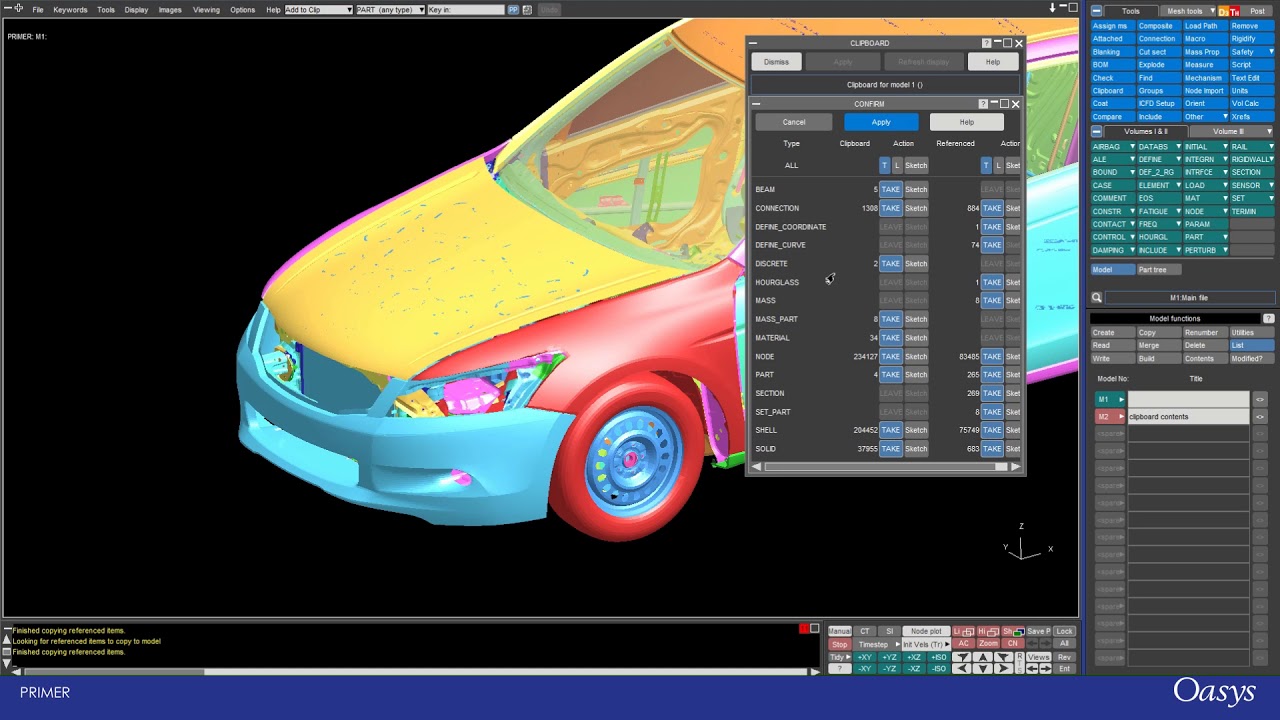
Task: Apply the selection in Confirm window
Action: [881, 122]
